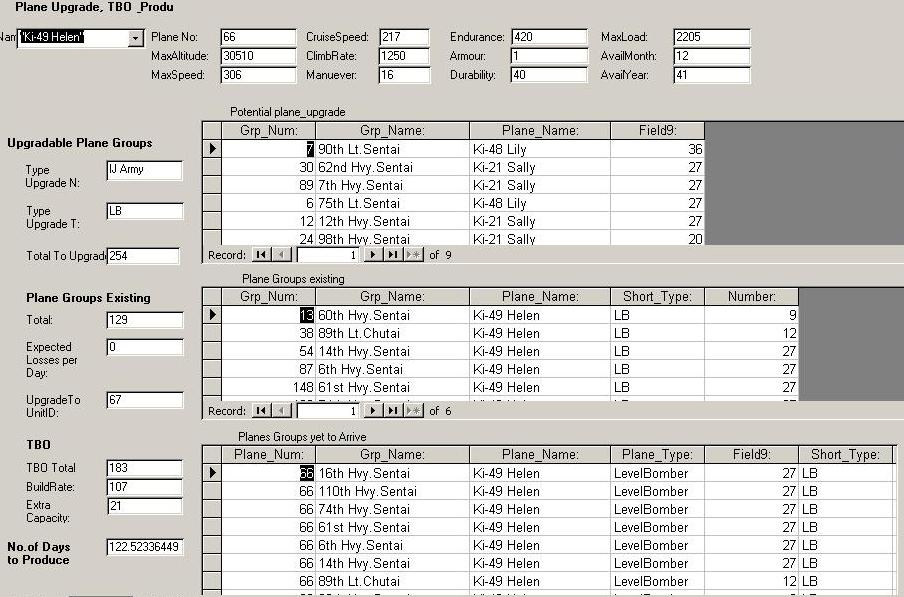Add new record in Plane Groups existing navigator
Viewport: 904px width, 597px height.
click(x=413, y=411)
